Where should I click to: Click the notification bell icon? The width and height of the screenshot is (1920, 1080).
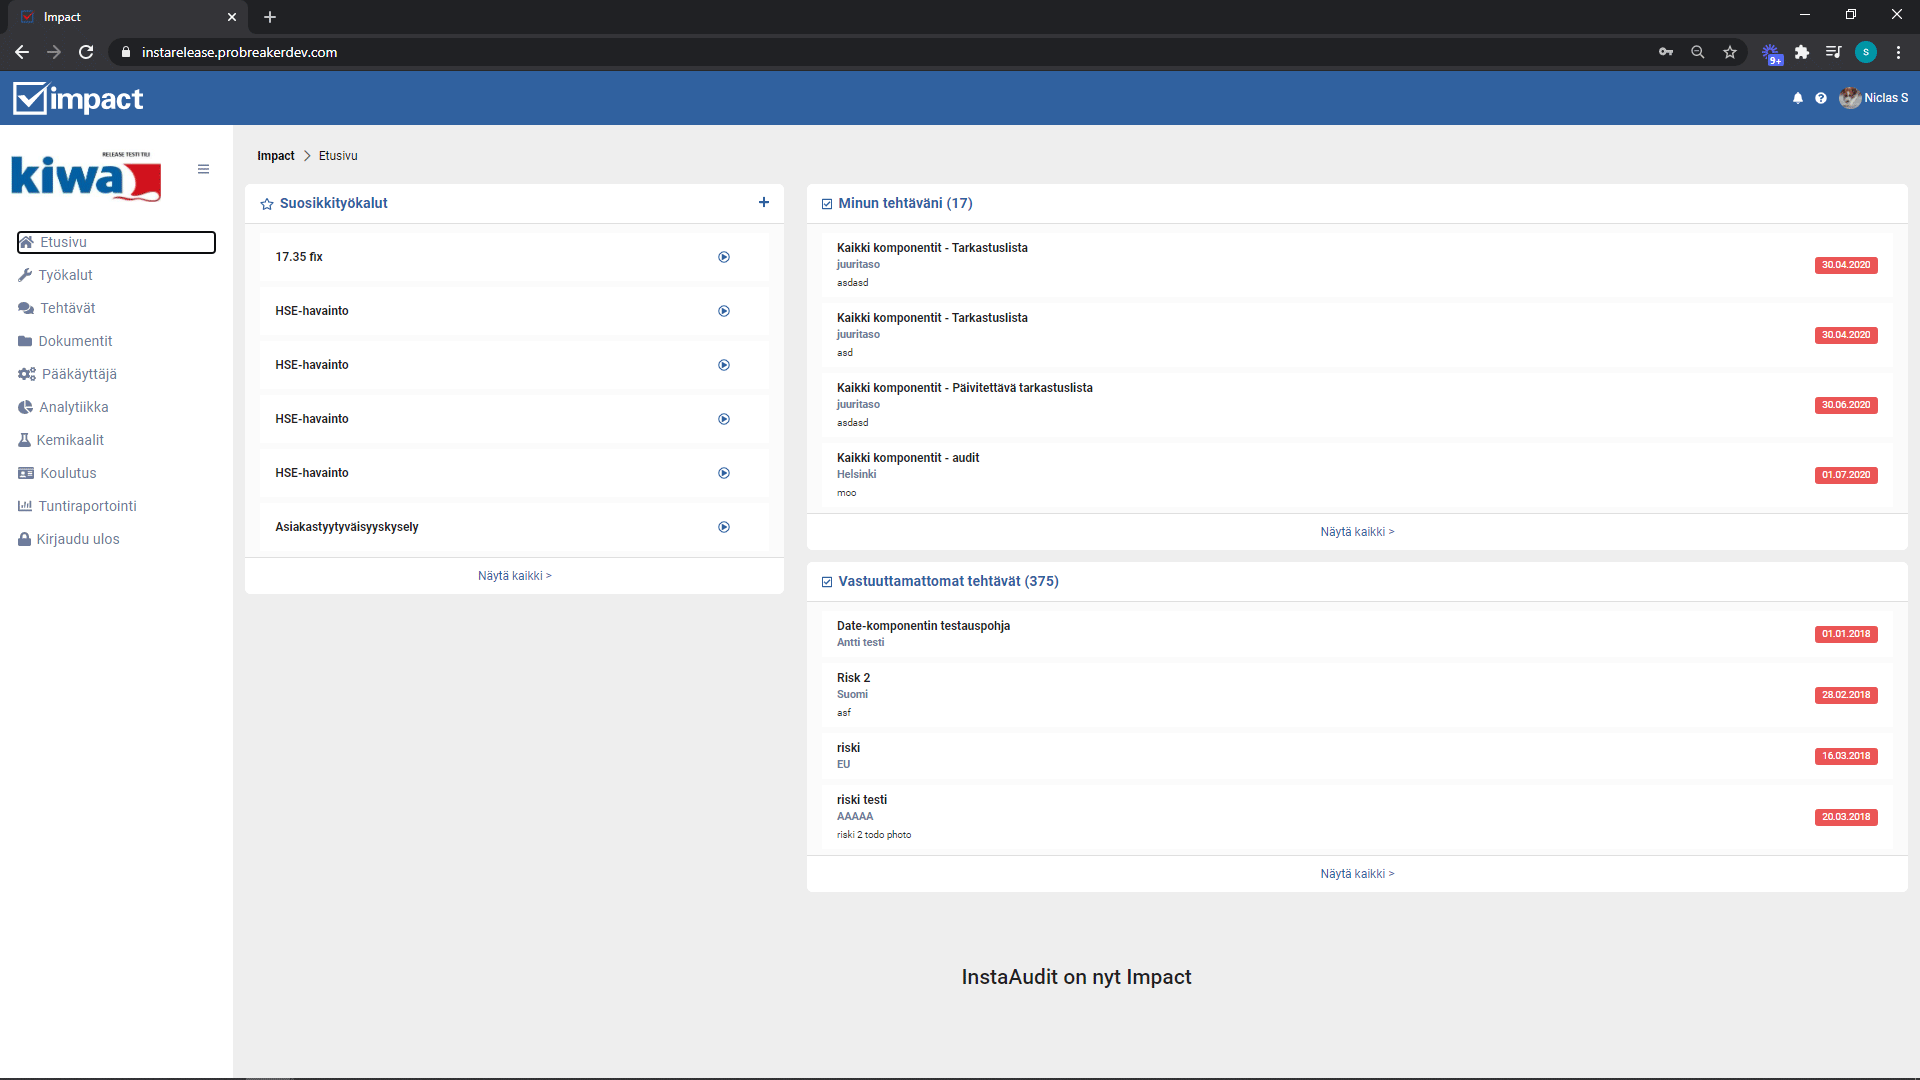(x=1798, y=98)
